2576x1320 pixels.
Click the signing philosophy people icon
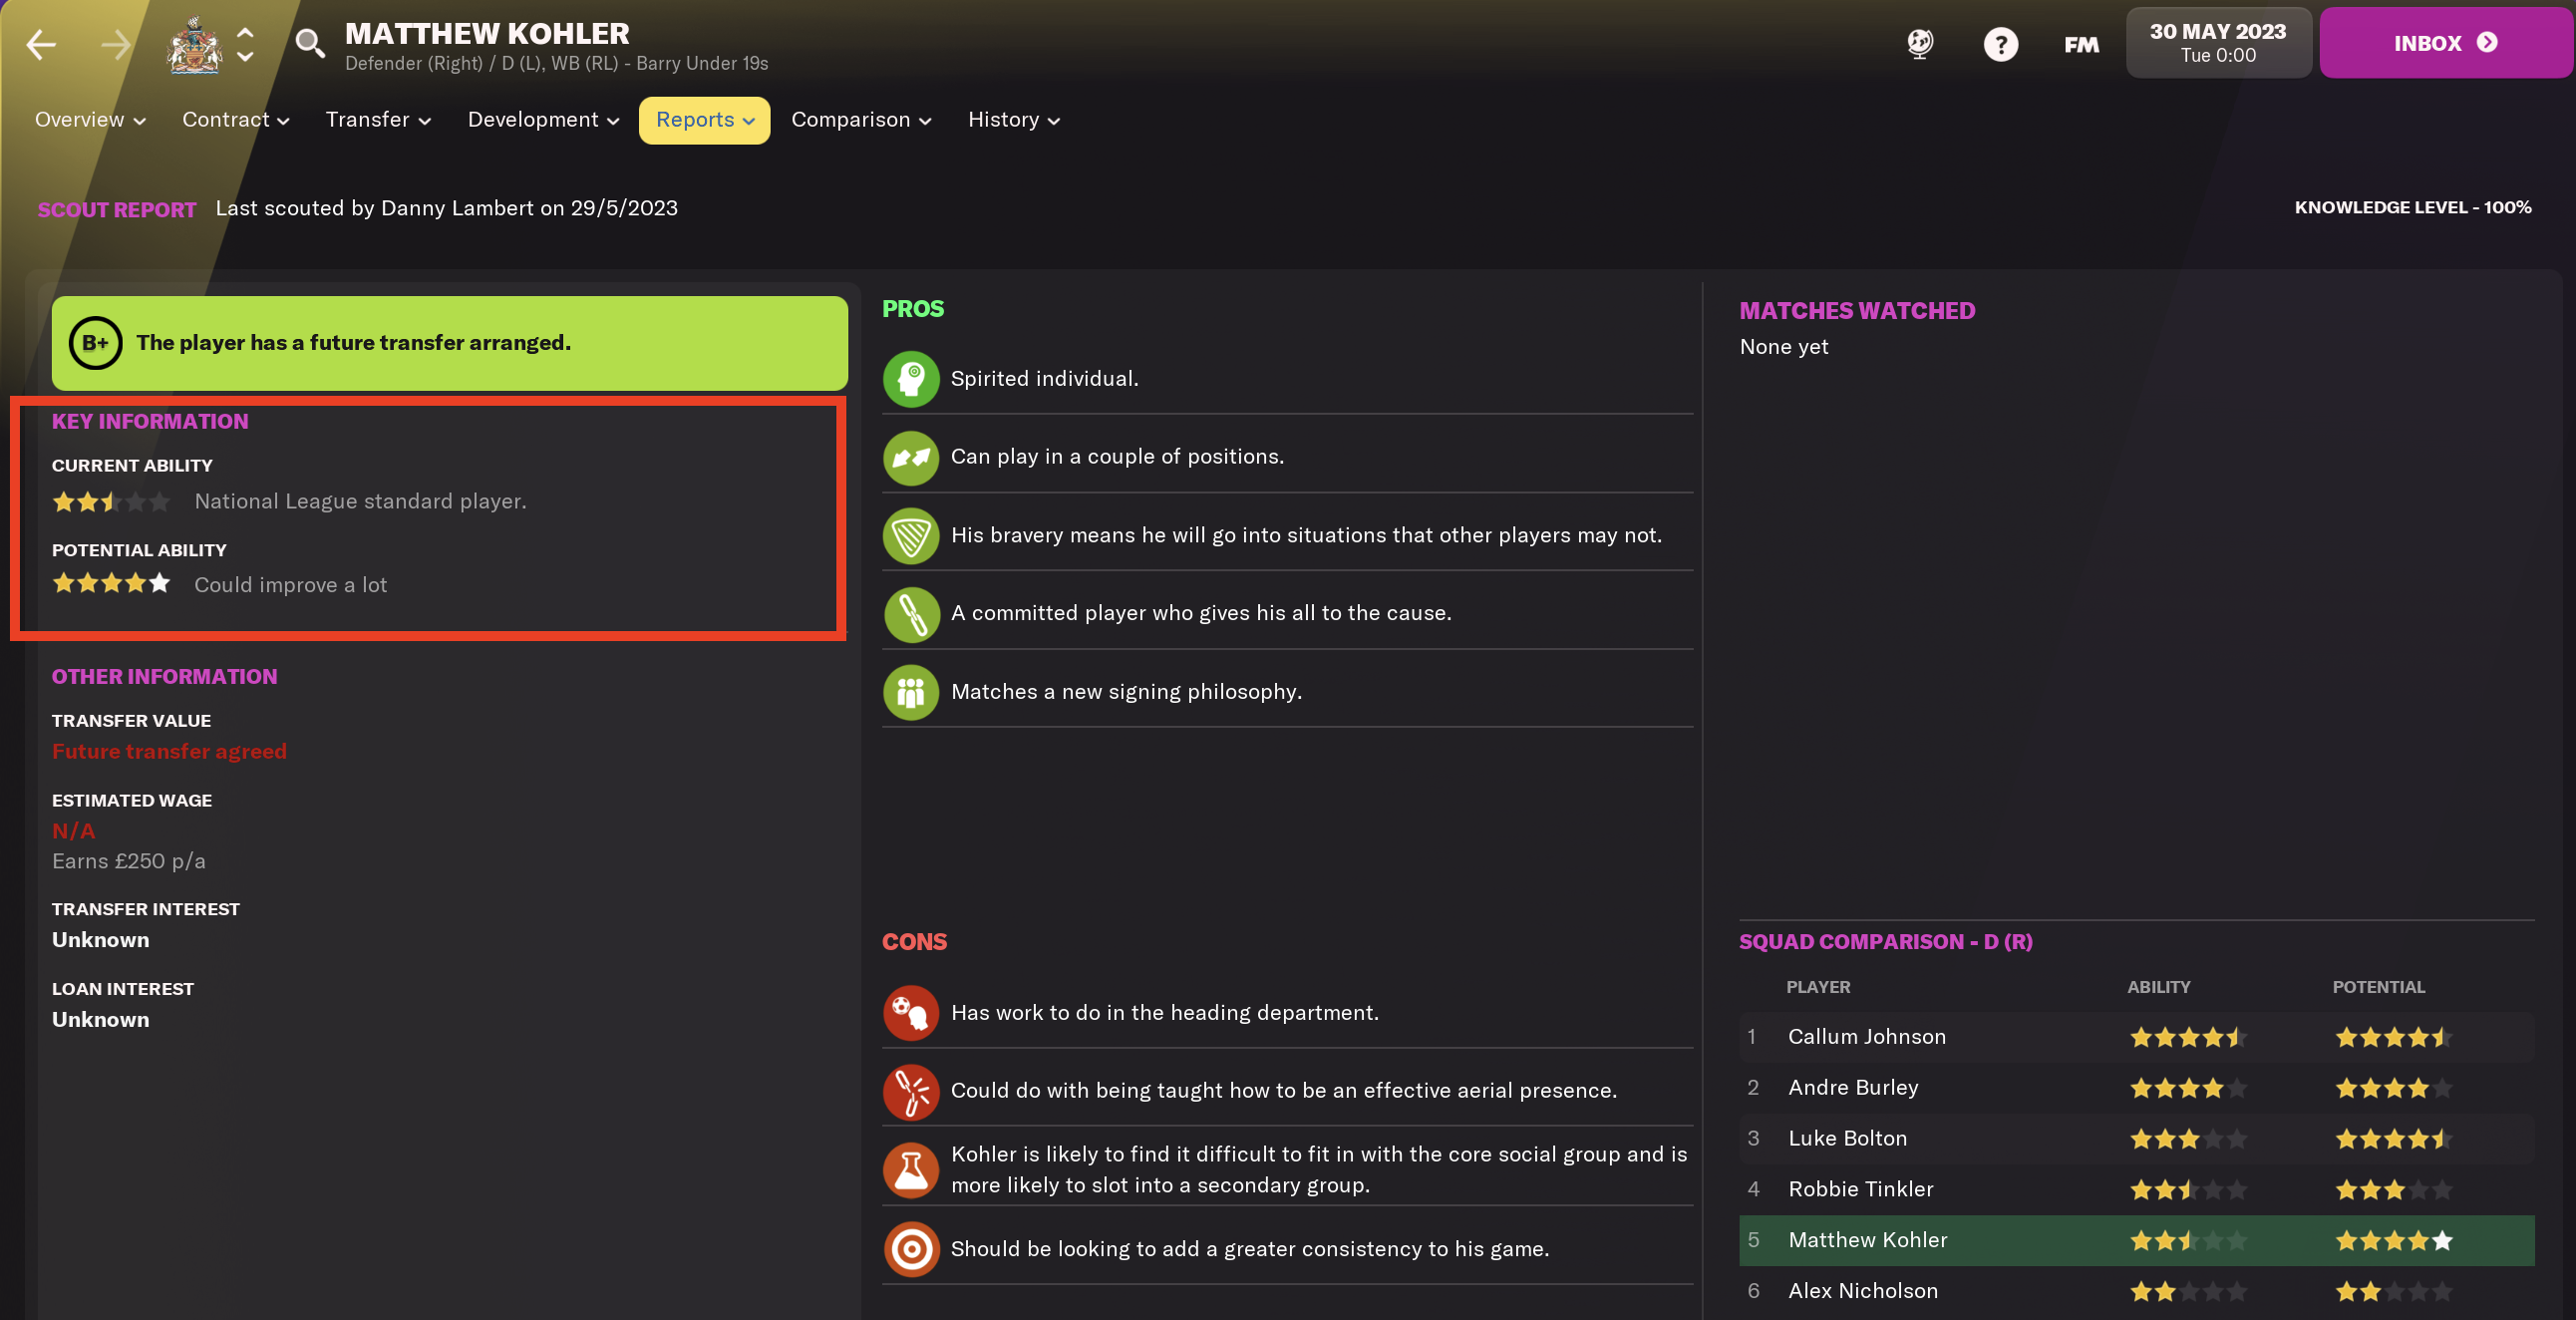pyautogui.click(x=911, y=692)
